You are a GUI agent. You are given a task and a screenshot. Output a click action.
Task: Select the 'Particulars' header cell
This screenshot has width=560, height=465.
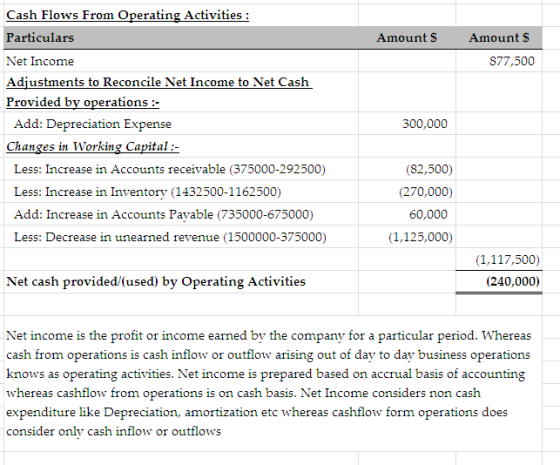coord(40,38)
